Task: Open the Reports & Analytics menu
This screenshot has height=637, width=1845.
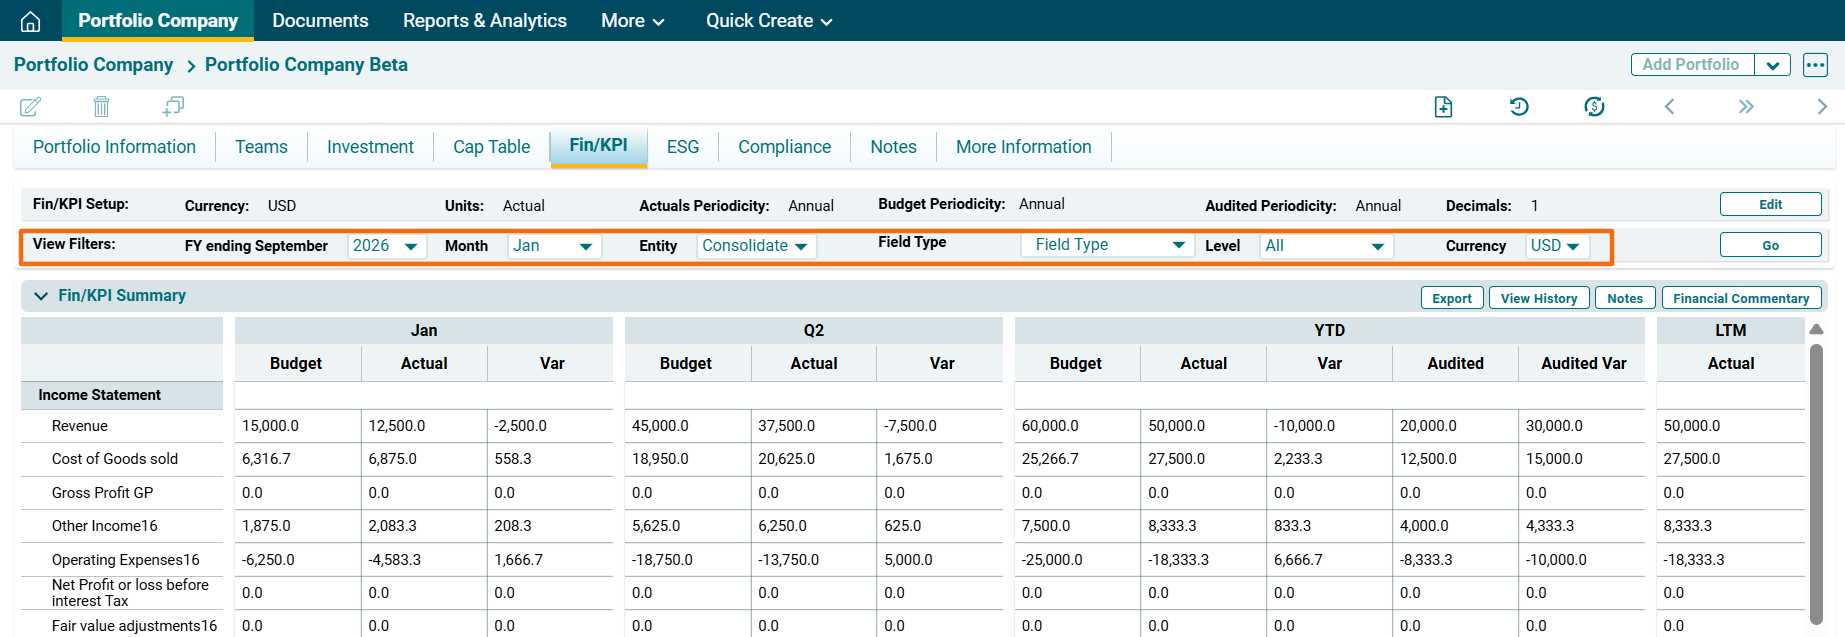Action: coord(484,21)
